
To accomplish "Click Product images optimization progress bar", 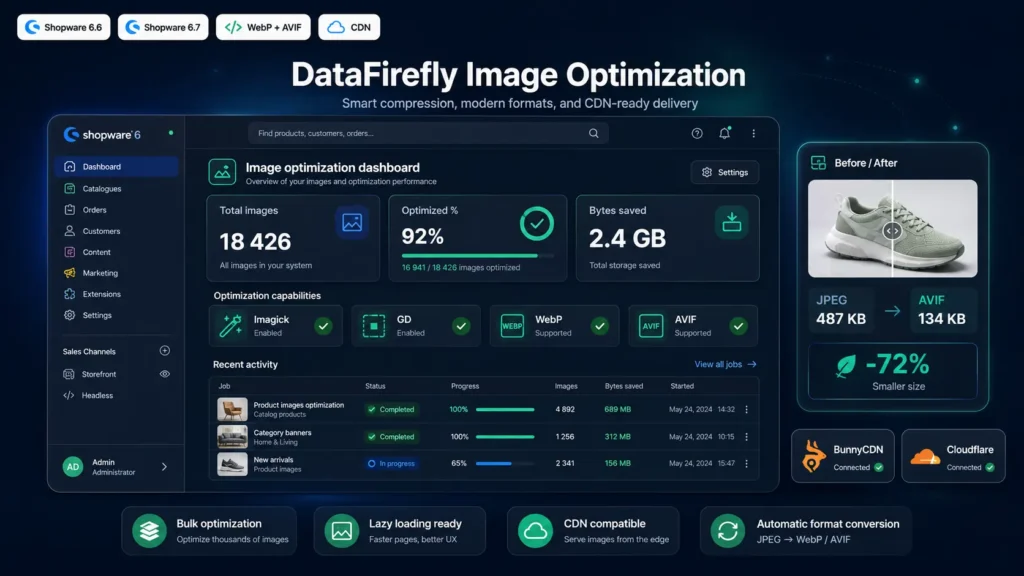I will 505,409.
